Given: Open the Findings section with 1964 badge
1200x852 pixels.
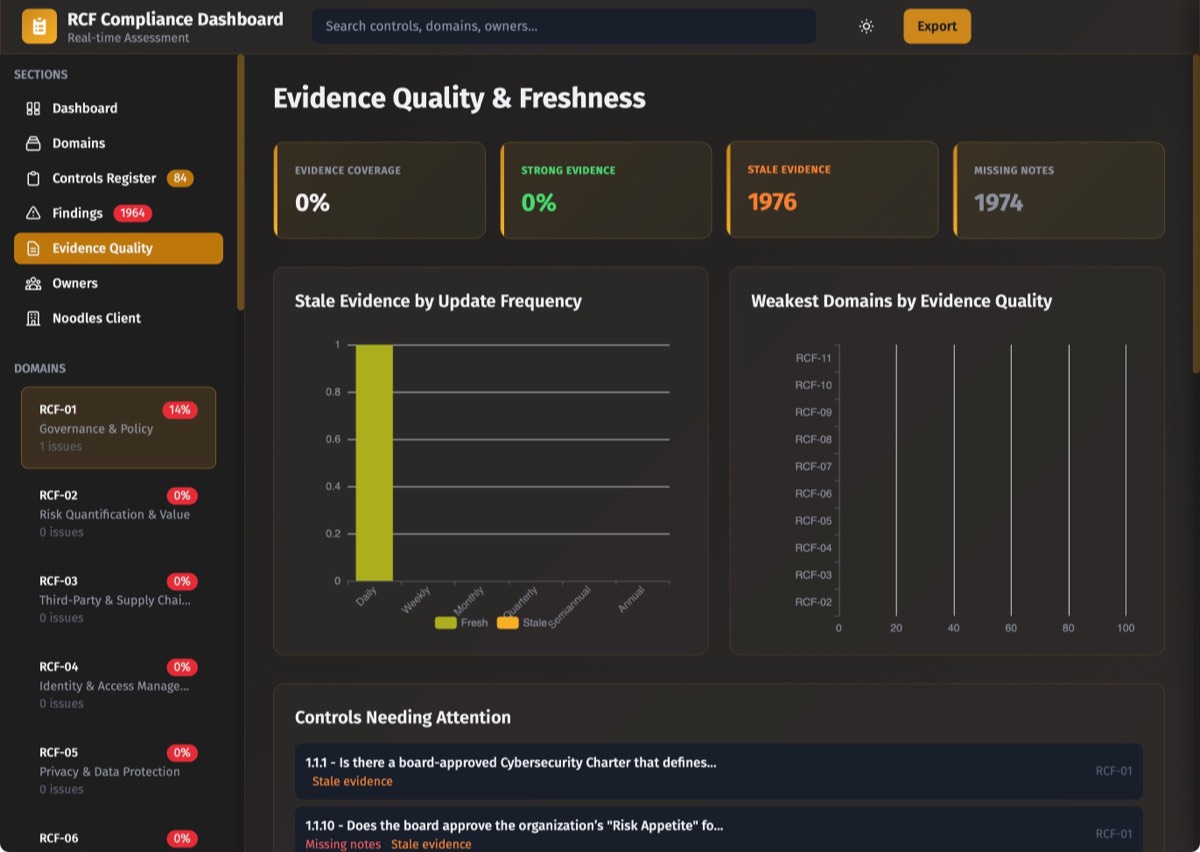Looking at the screenshot, I should [78, 213].
